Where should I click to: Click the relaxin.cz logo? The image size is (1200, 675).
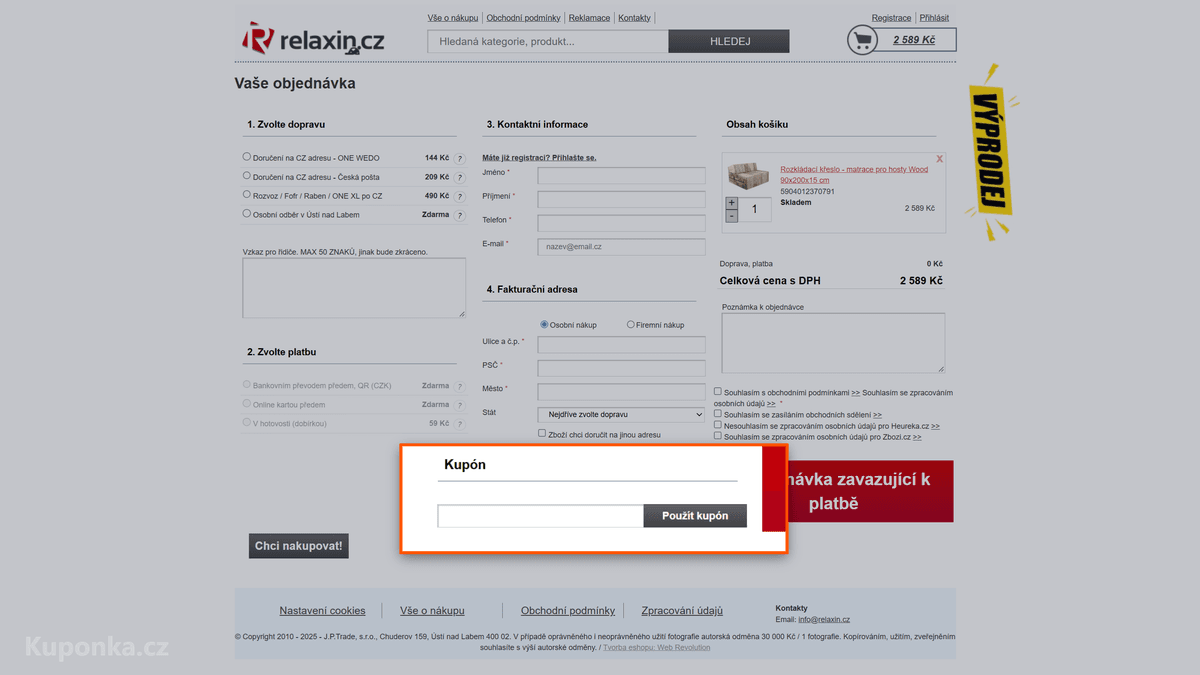312,38
